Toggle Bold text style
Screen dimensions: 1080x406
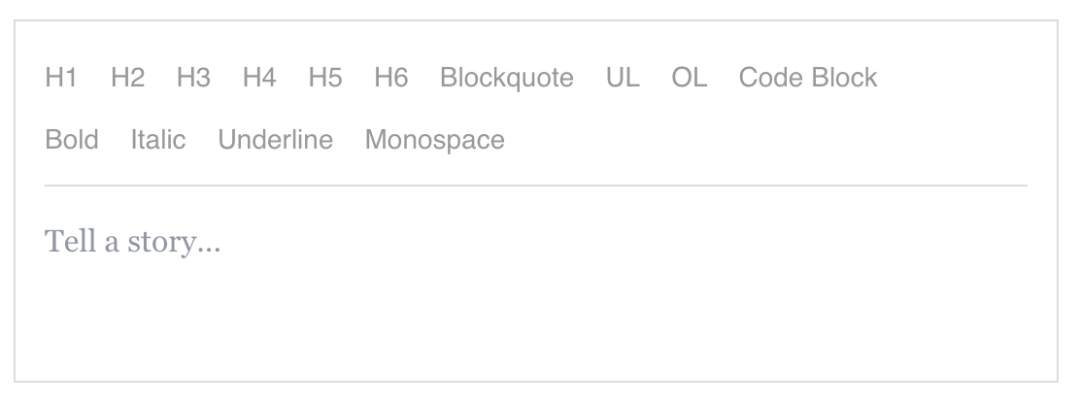(x=72, y=140)
